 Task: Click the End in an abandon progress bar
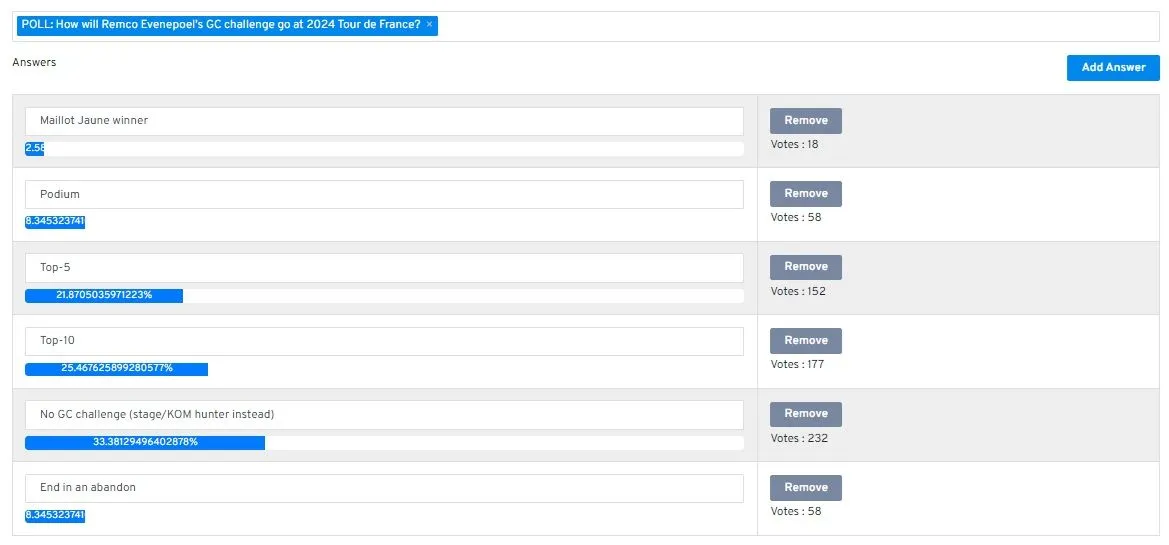pyautogui.click(x=55, y=515)
